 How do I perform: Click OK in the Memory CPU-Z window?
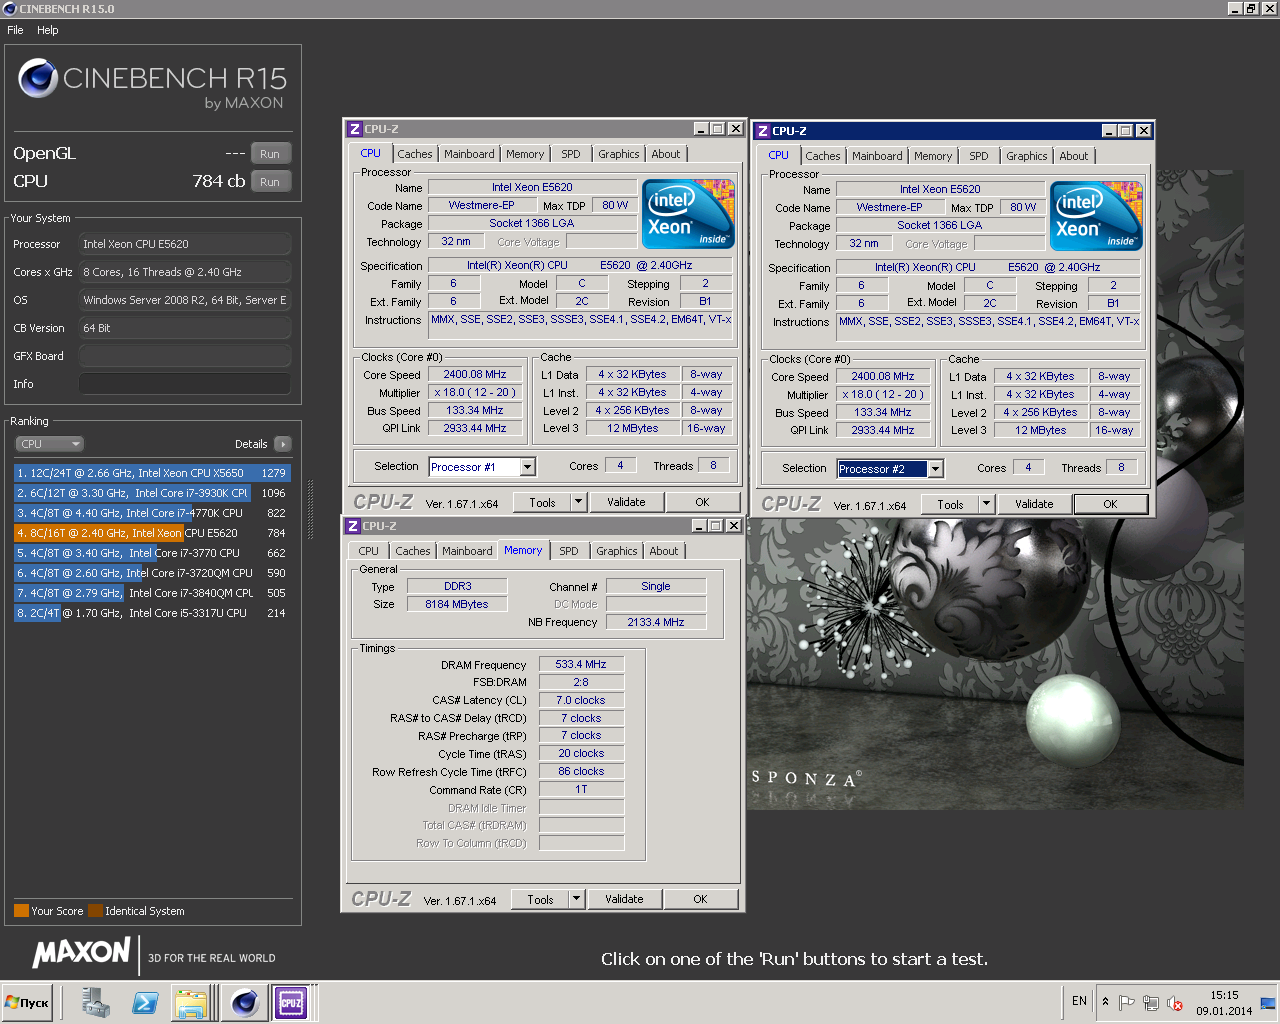[x=700, y=899]
